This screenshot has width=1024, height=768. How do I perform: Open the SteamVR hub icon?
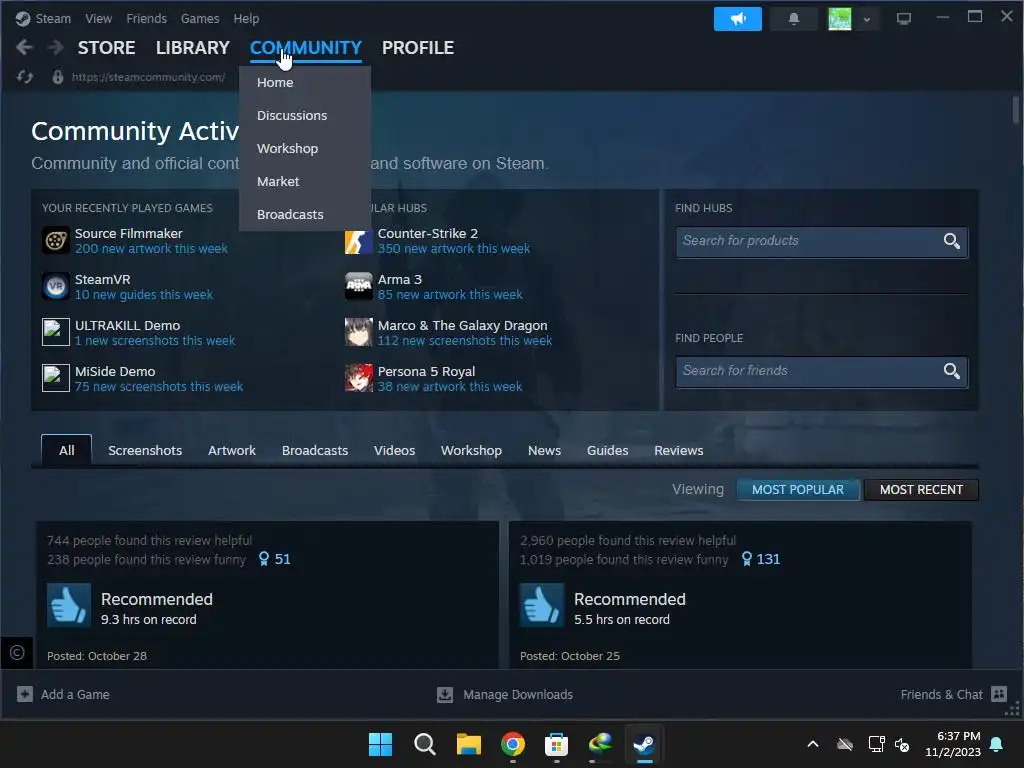tap(56, 286)
